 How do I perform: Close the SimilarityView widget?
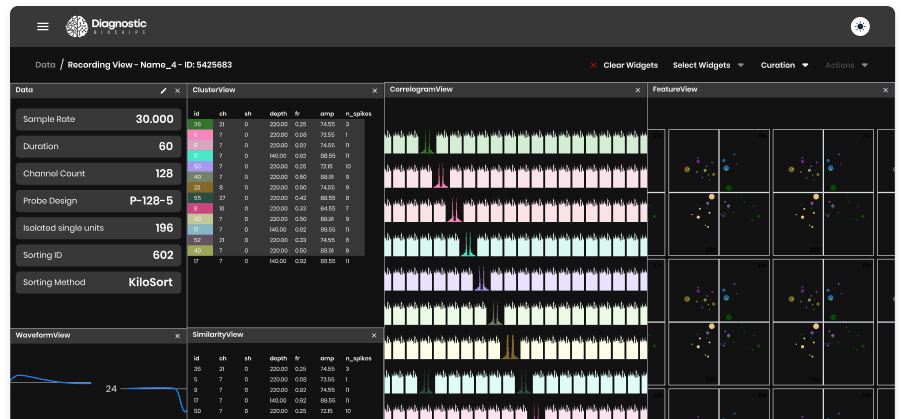[374, 335]
